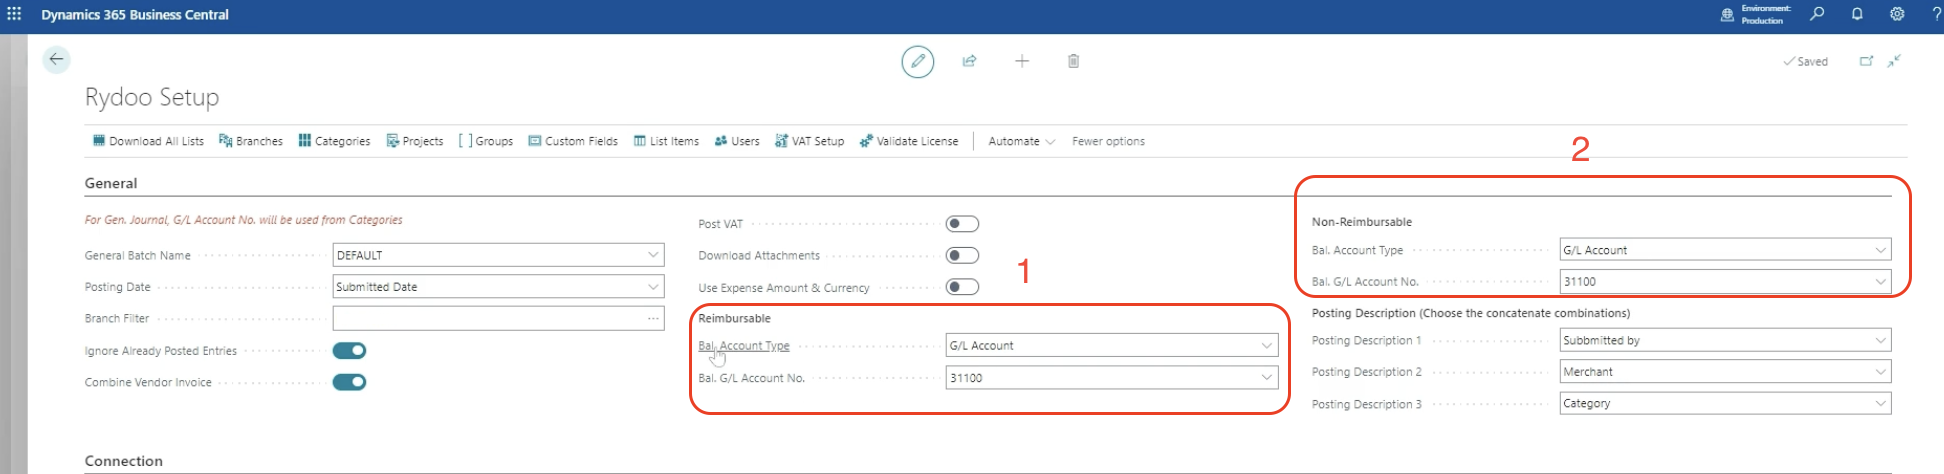Toggle Download Attachments switch
This screenshot has width=1944, height=474.
(x=962, y=256)
